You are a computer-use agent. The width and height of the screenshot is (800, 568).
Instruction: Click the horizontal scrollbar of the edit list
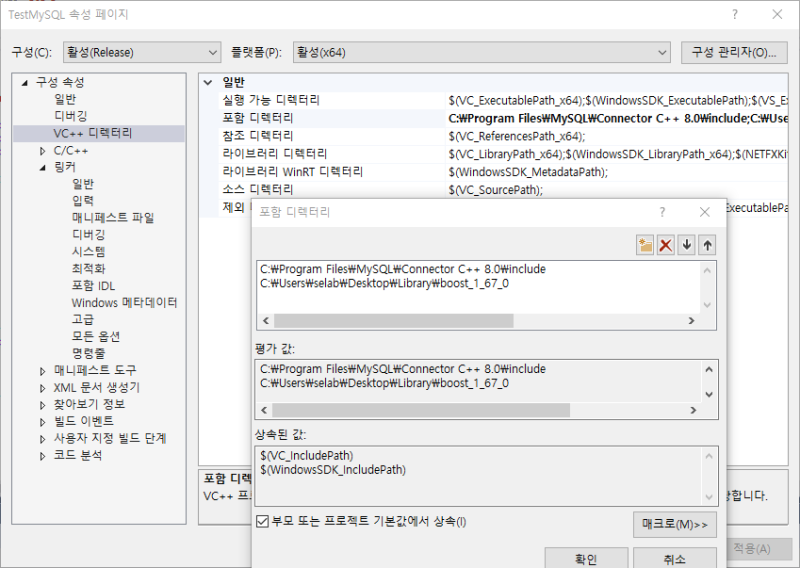[394, 320]
